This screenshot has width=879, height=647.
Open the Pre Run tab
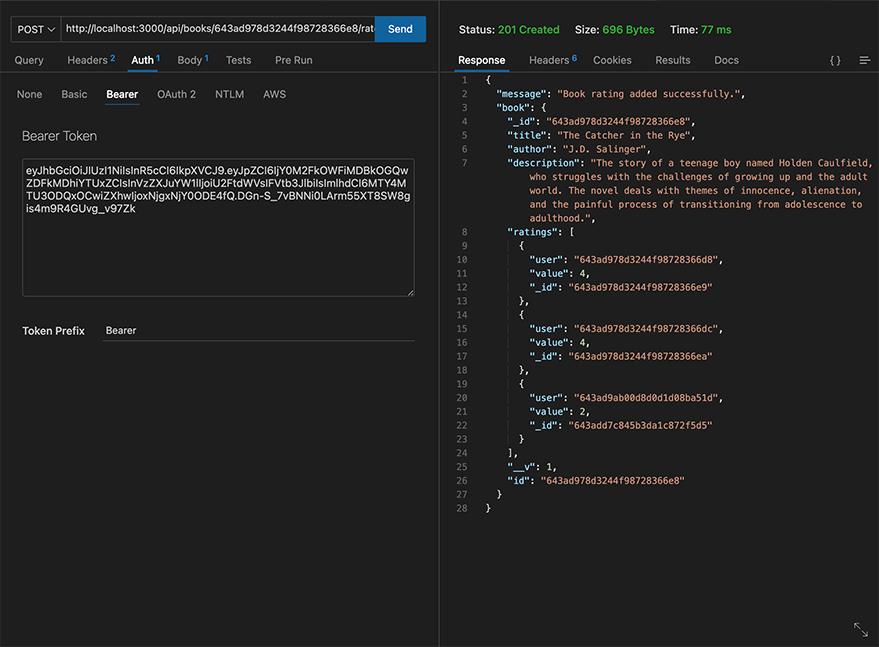click(x=294, y=60)
